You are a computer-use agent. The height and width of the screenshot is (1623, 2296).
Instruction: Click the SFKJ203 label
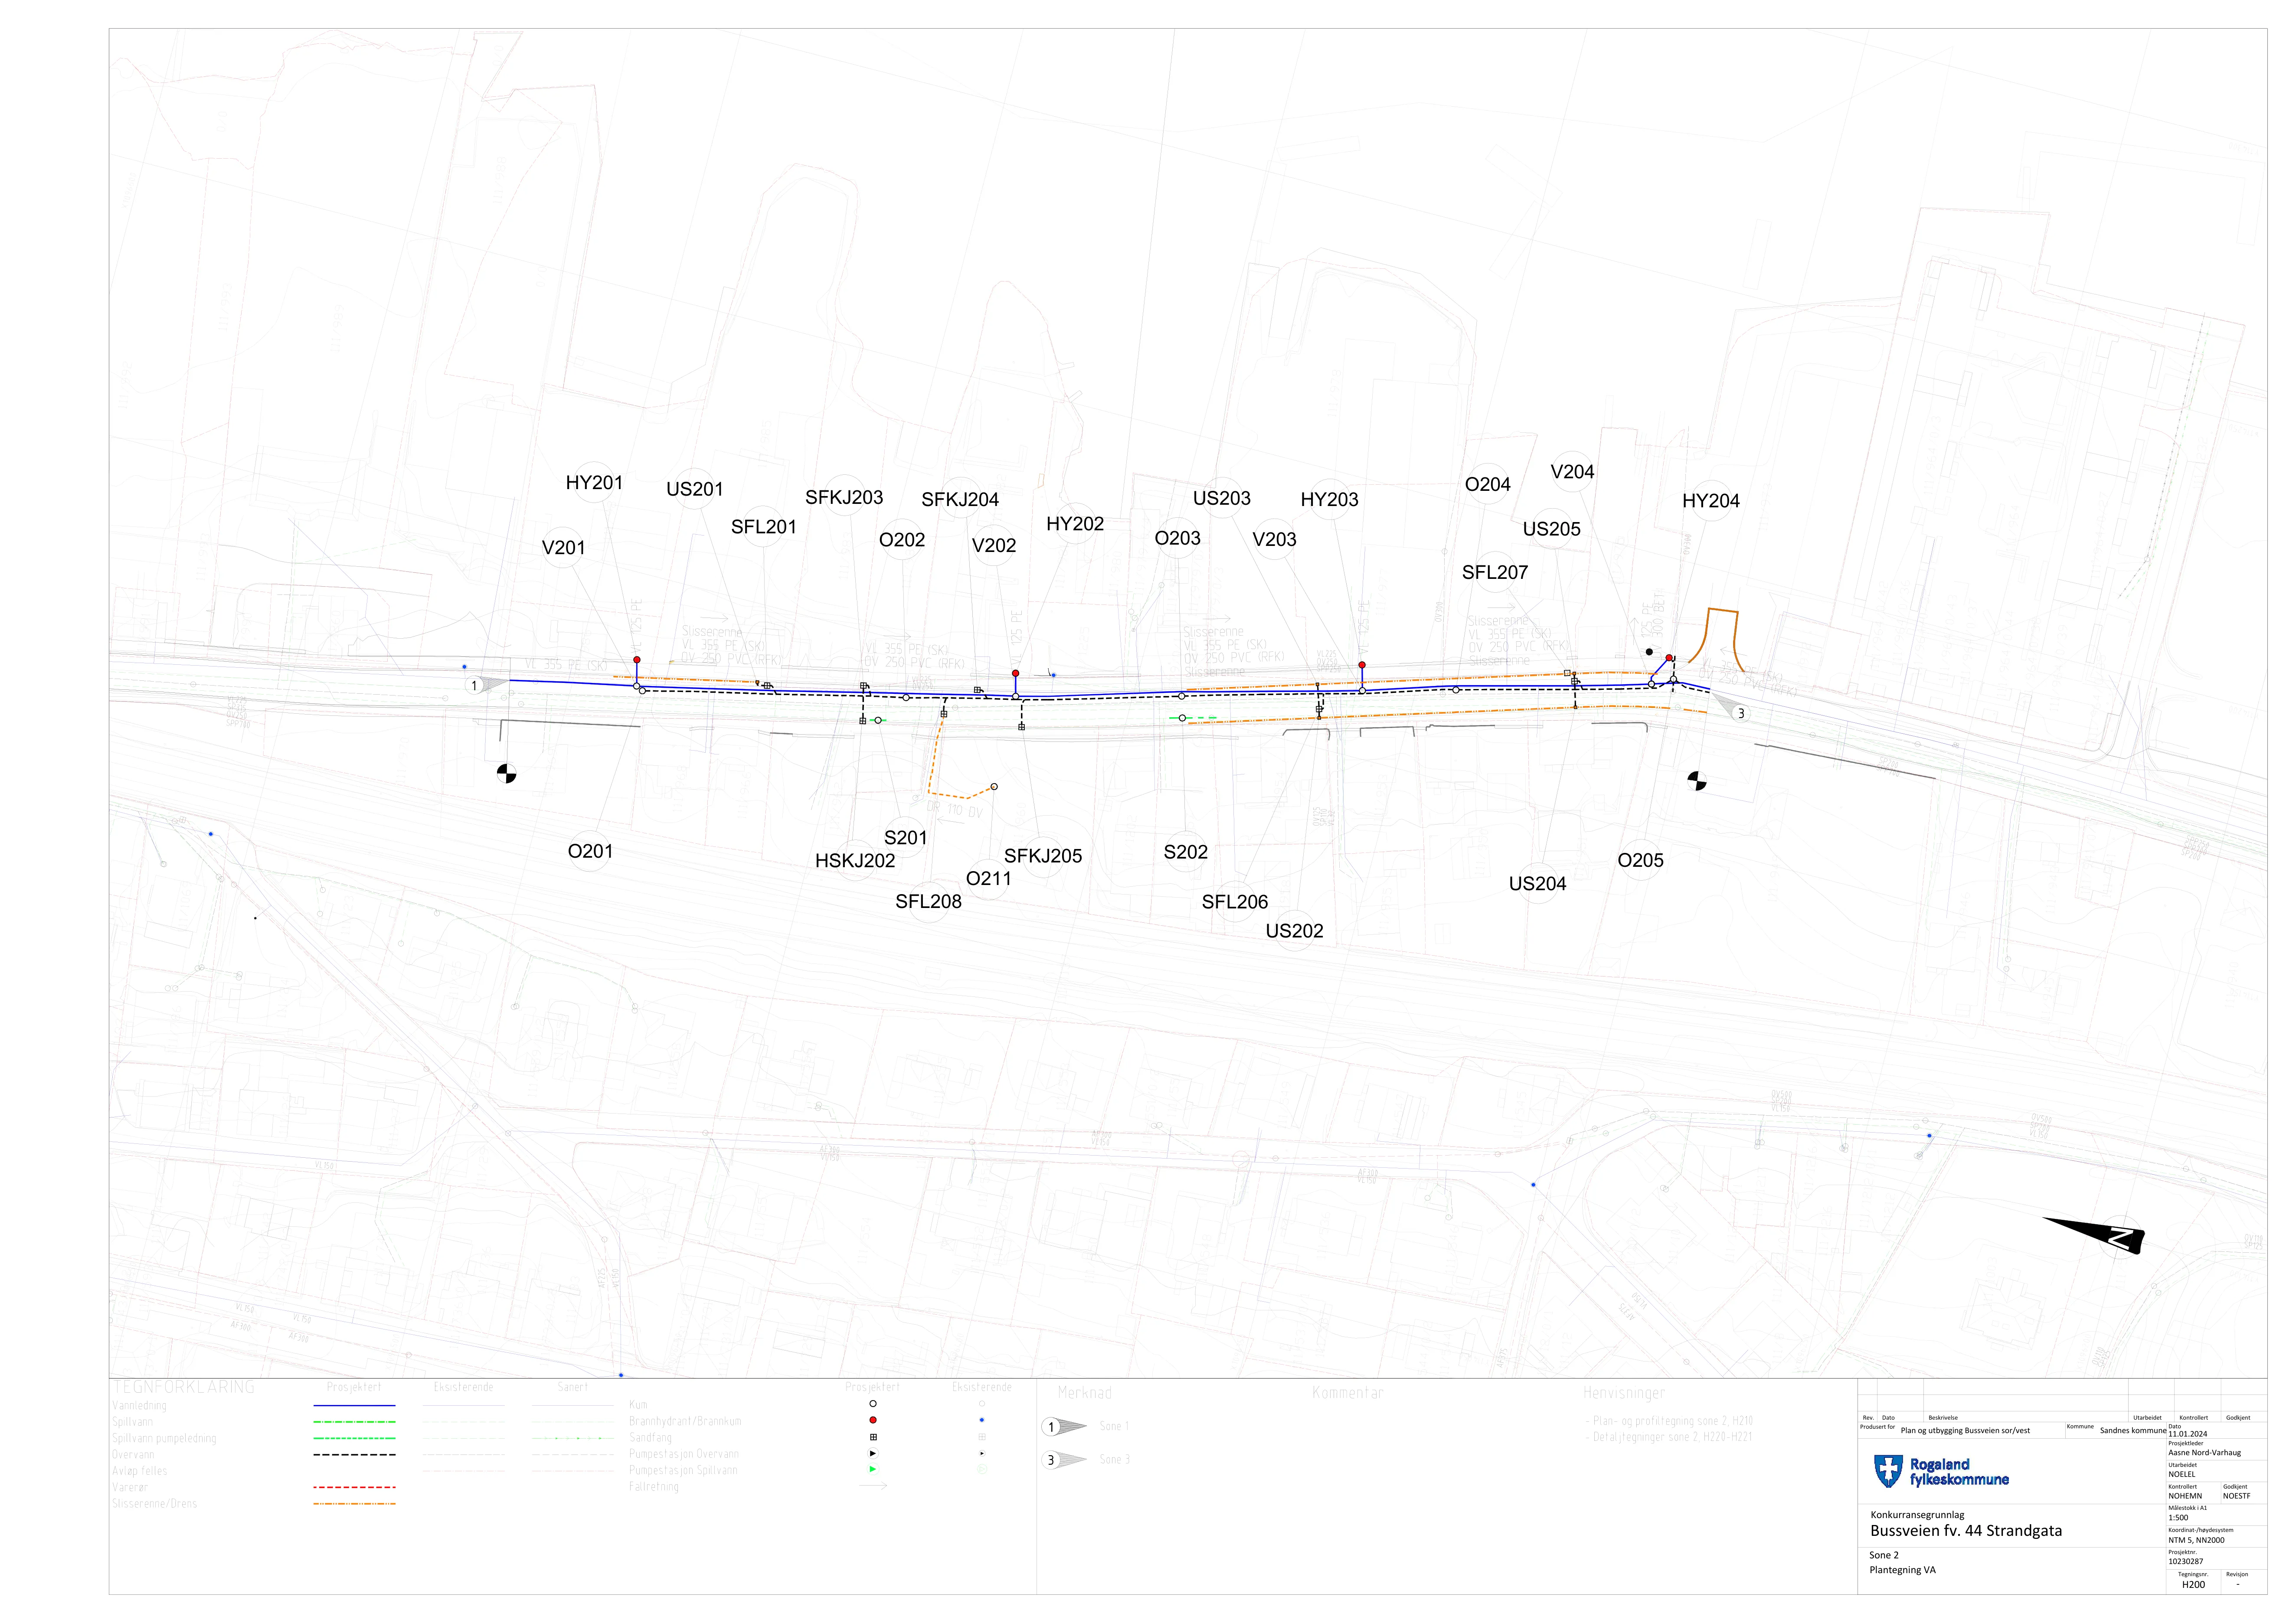tap(844, 497)
